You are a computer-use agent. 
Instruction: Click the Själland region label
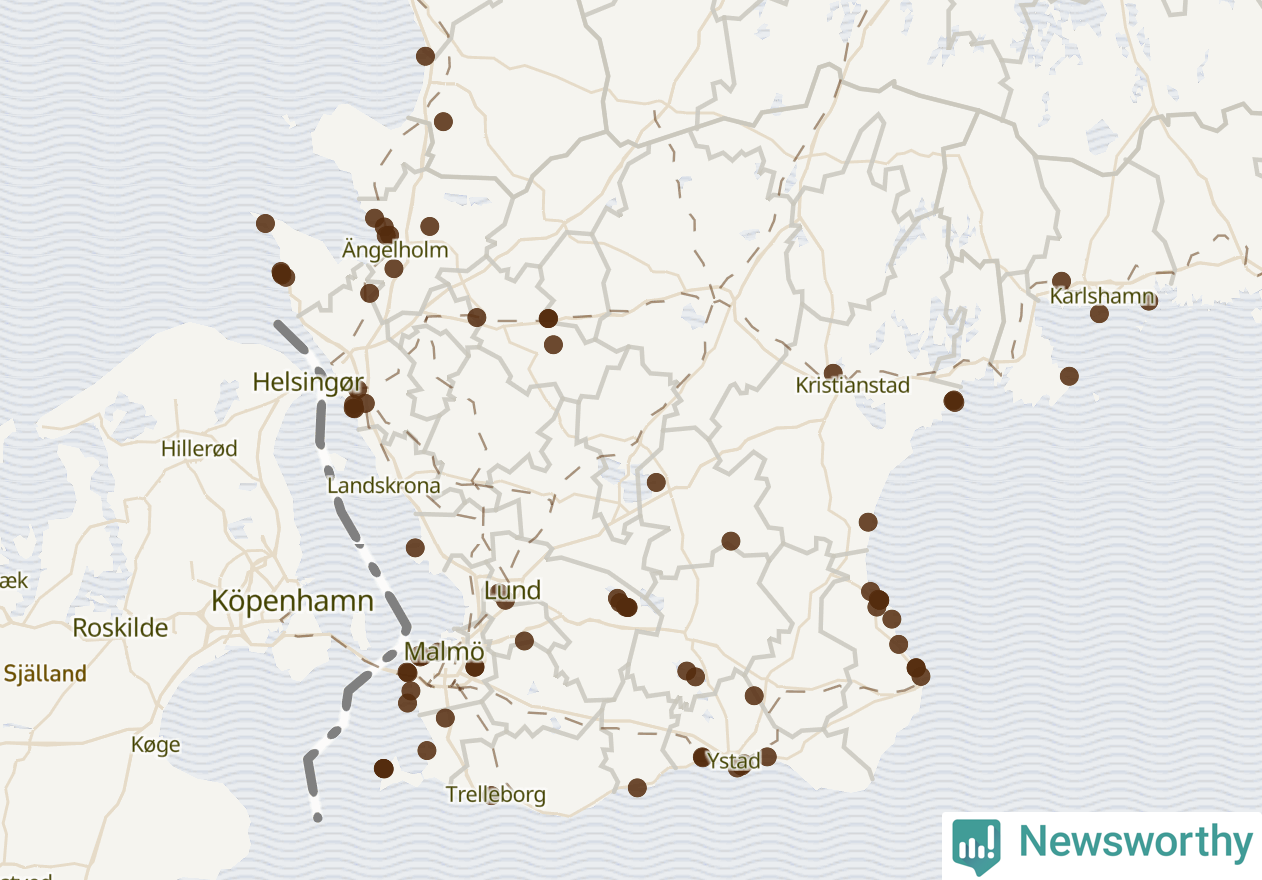[x=44, y=674]
